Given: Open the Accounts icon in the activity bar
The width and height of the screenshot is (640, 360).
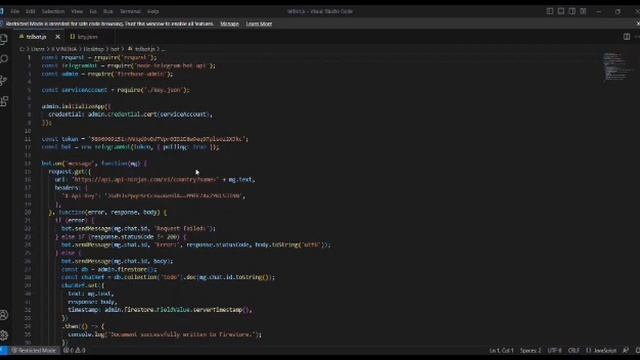Looking at the screenshot, I should coord(4,315).
